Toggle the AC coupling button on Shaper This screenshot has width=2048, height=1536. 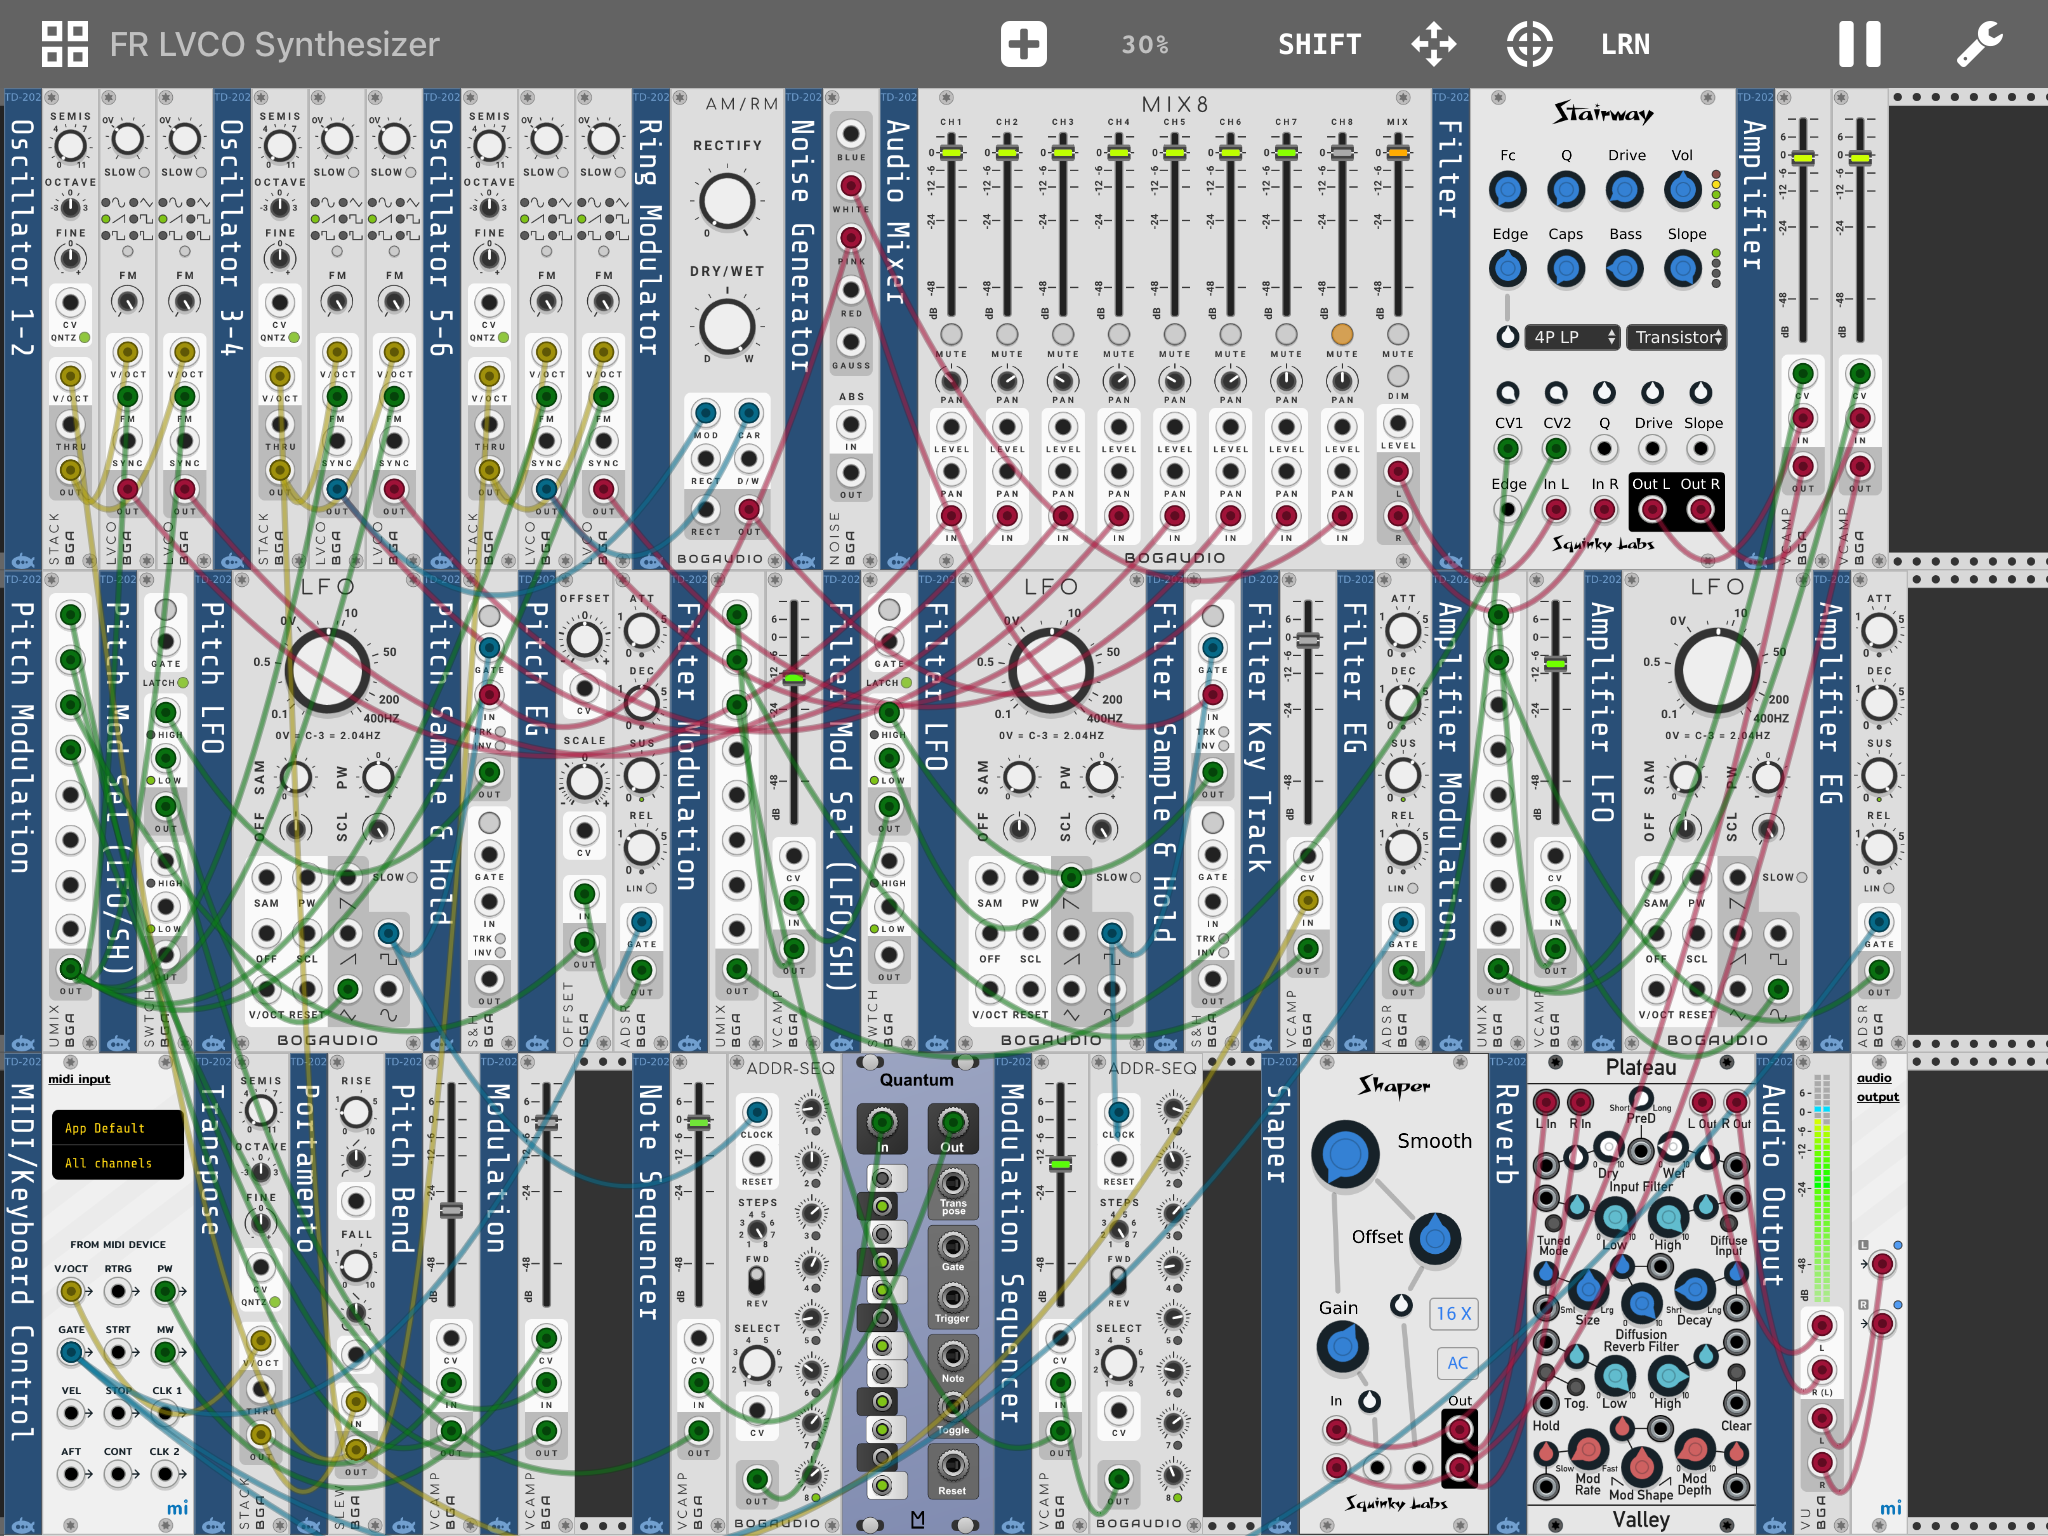[1457, 1362]
